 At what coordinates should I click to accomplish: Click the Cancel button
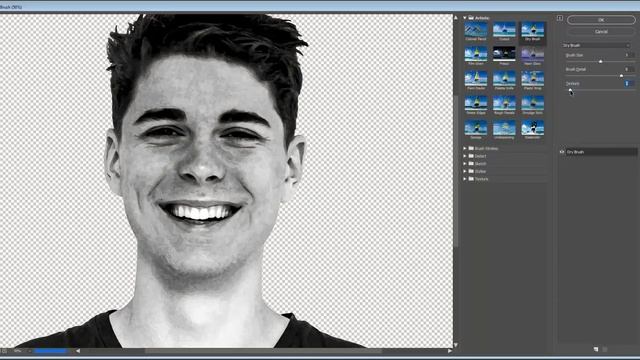601,31
